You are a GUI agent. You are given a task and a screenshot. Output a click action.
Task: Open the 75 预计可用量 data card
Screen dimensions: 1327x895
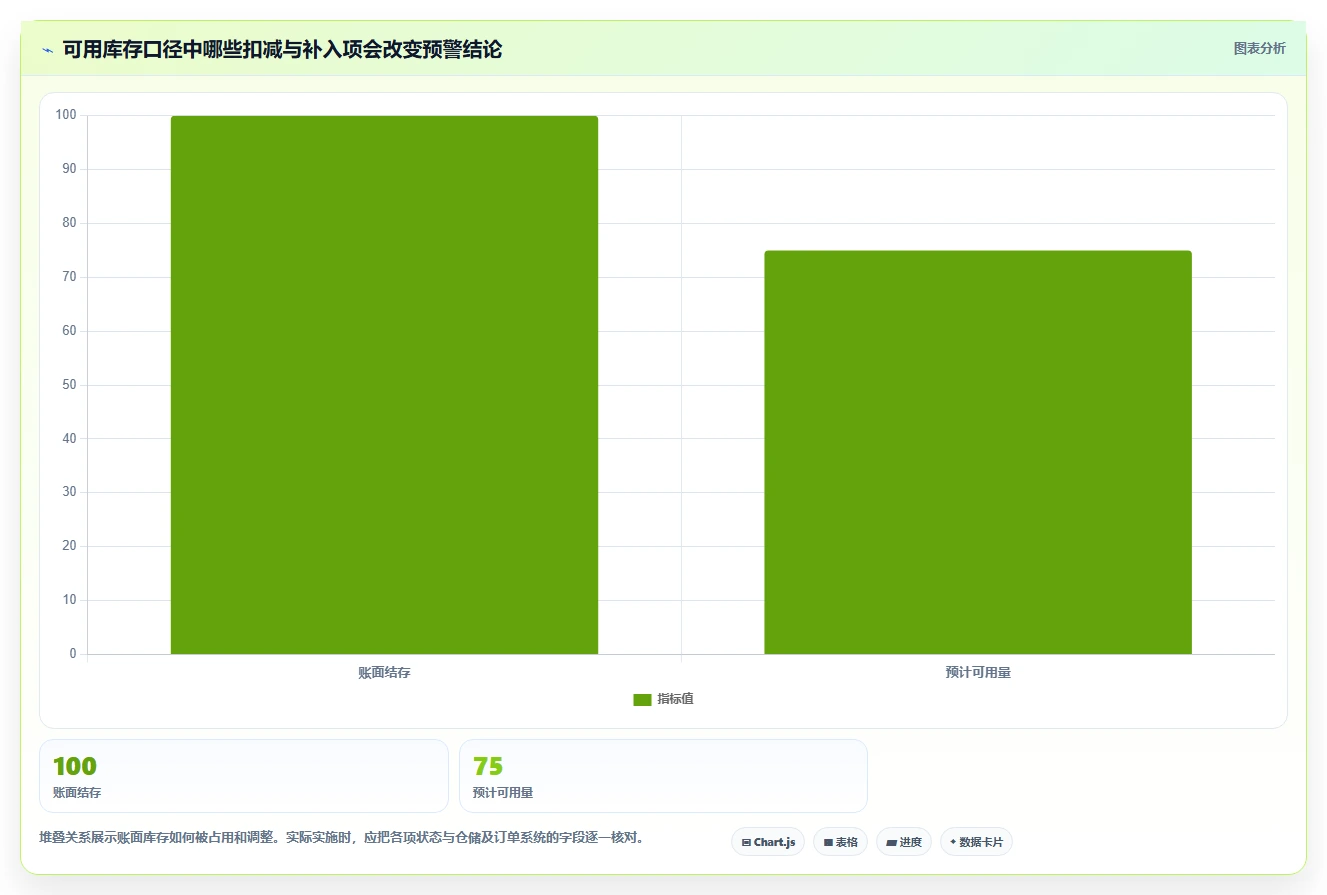tap(663, 776)
